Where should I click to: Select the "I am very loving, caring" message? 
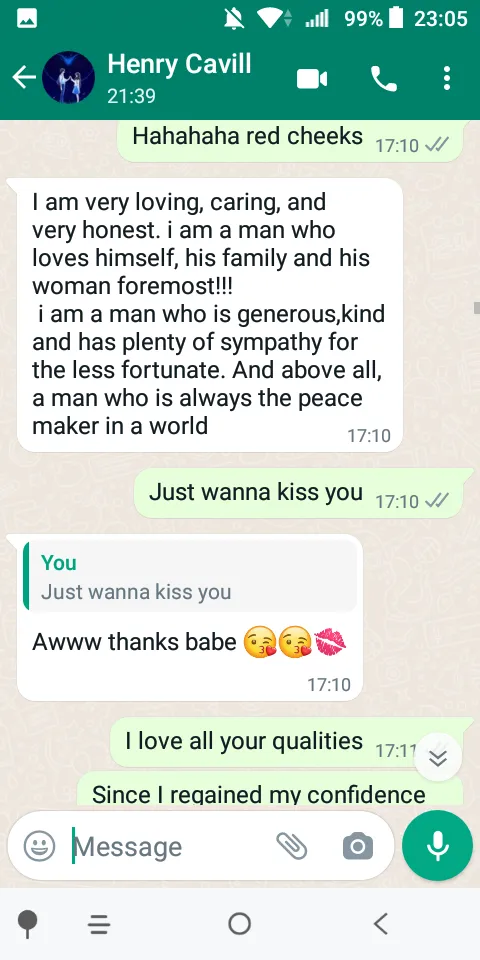[x=210, y=315]
